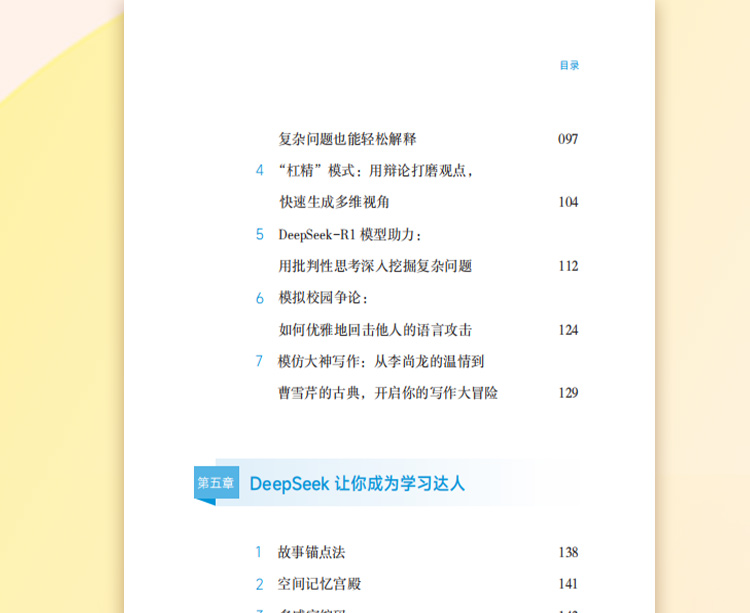750x613 pixels.
Task: Select the 模拟校园争论 entry
Action: click(323, 298)
